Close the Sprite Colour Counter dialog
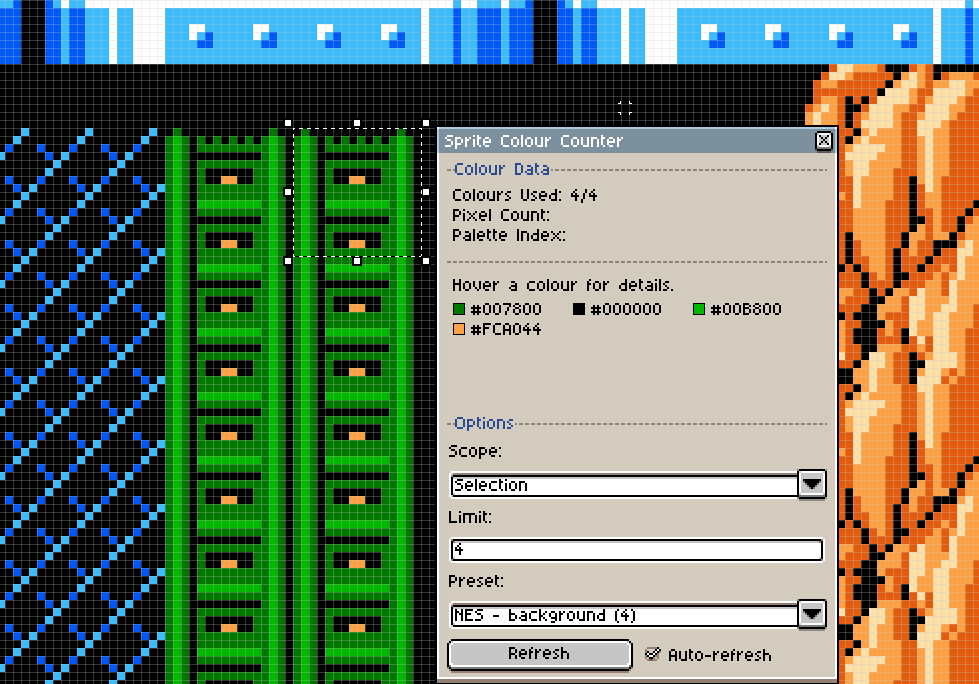 (824, 140)
